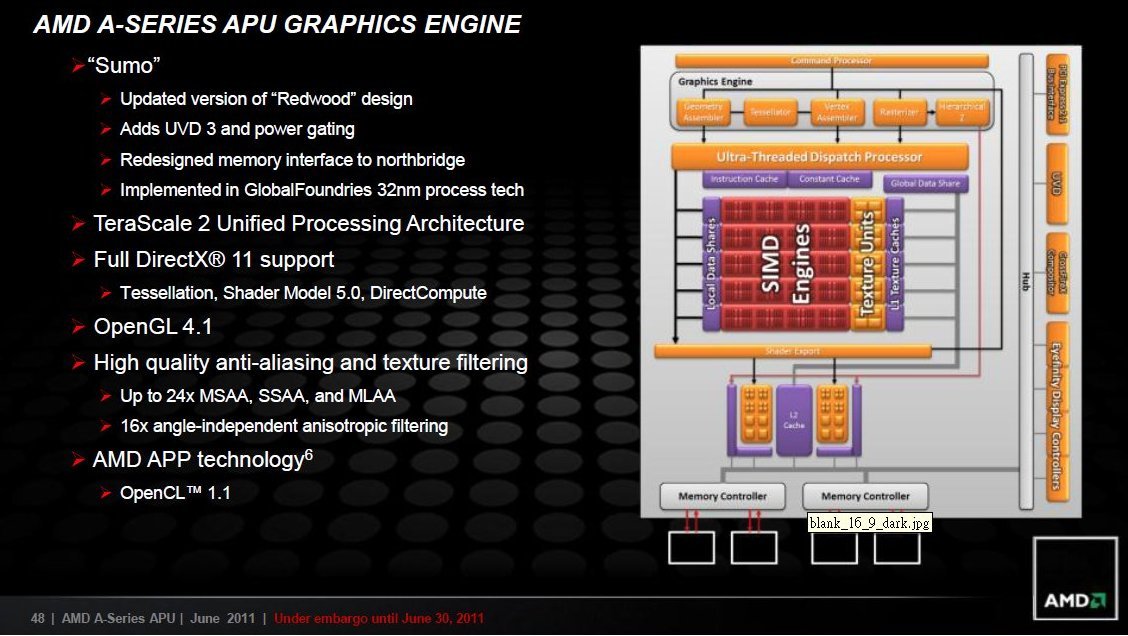Click the Command Processor block in diagram
Screen dimensions: 1128x636
pyautogui.click(x=831, y=60)
